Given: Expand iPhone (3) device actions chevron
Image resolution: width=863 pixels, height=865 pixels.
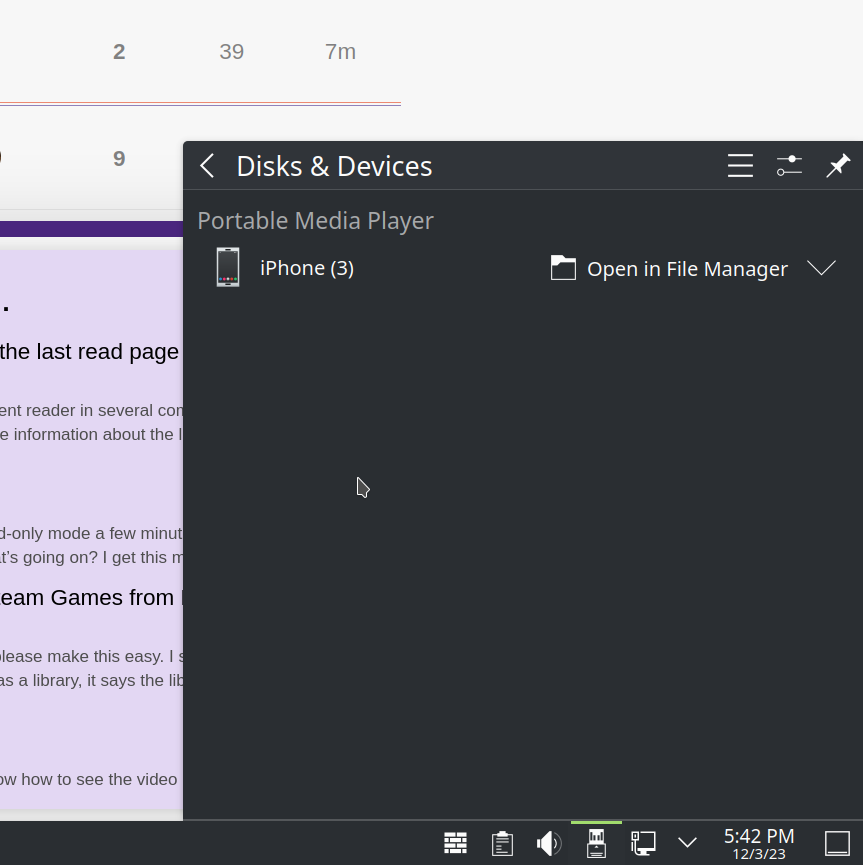Looking at the screenshot, I should 821,268.
